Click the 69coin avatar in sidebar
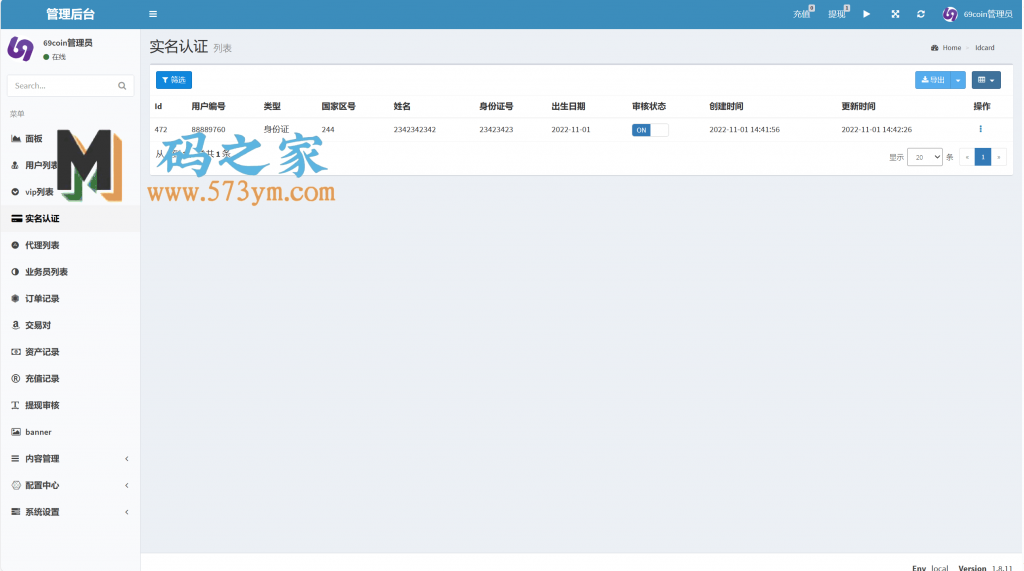Screen dimensions: 1024x571 tap(20, 49)
